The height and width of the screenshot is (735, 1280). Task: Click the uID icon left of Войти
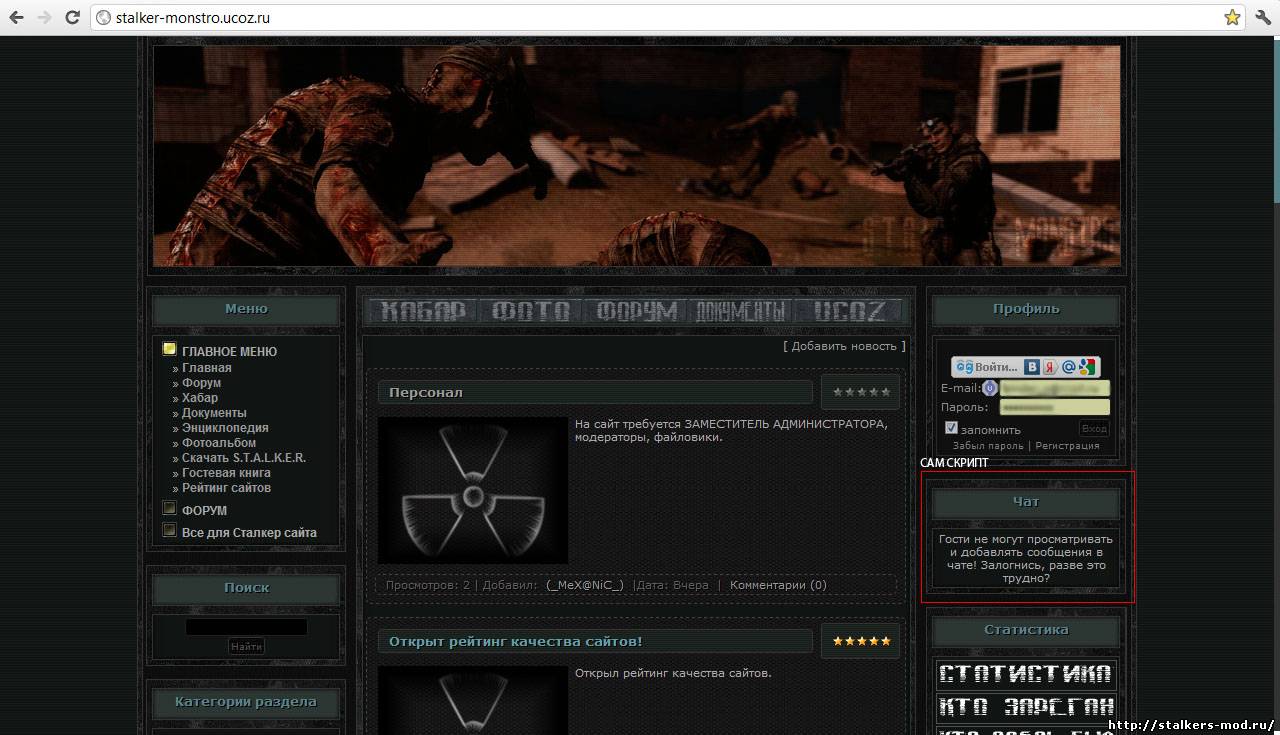click(964, 367)
